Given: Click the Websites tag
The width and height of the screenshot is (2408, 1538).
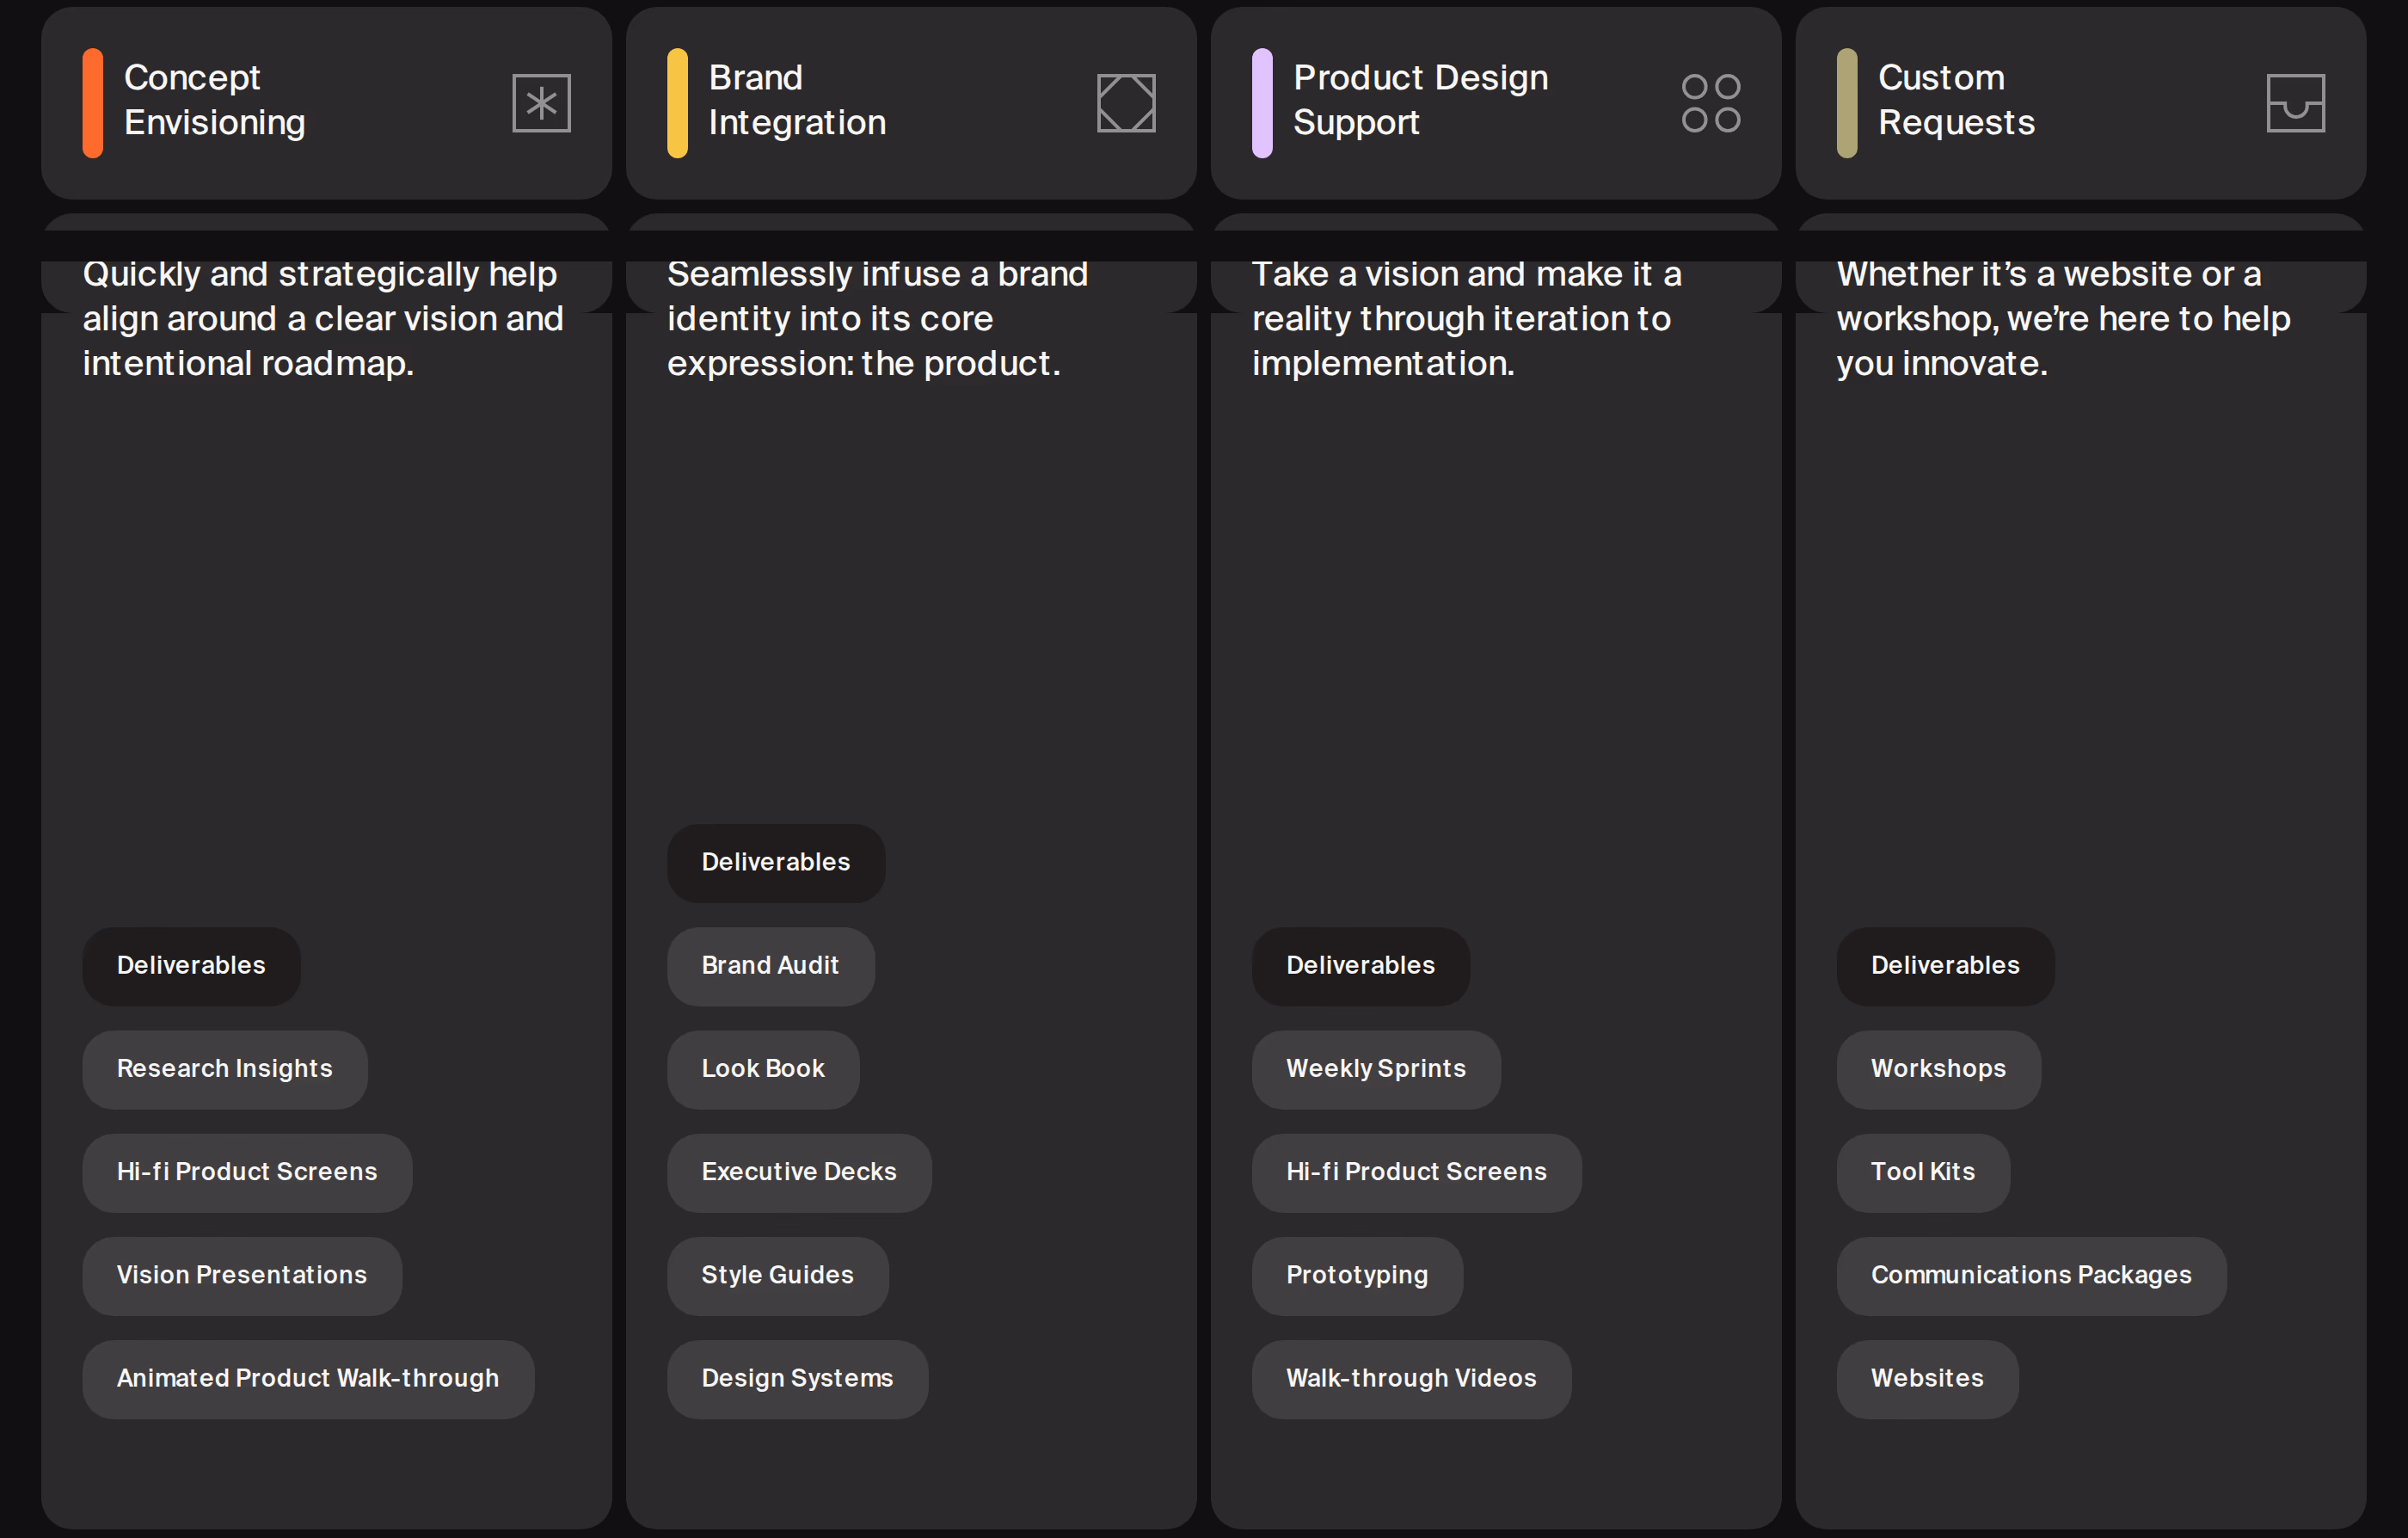Looking at the screenshot, I should tap(1927, 1379).
